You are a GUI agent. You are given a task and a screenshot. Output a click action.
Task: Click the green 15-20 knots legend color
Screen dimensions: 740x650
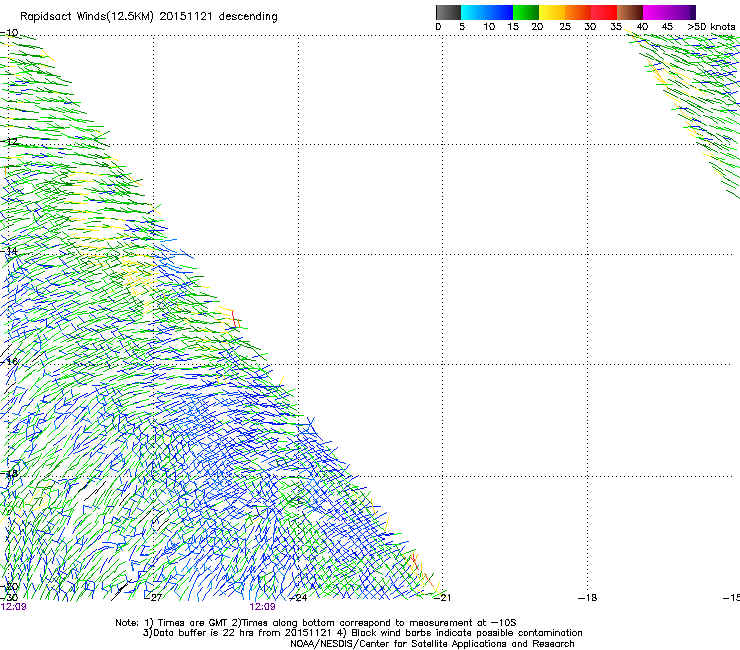click(526, 12)
